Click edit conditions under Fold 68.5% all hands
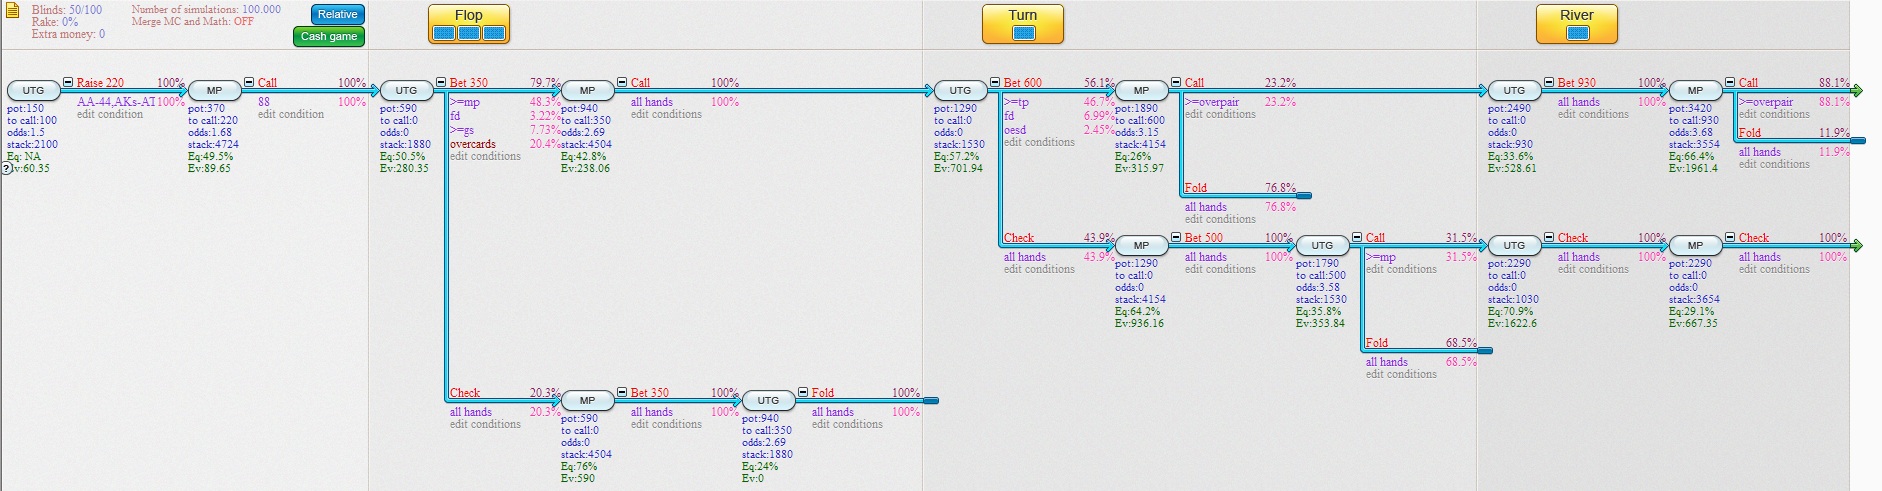This screenshot has height=491, width=1882. [x=1401, y=374]
